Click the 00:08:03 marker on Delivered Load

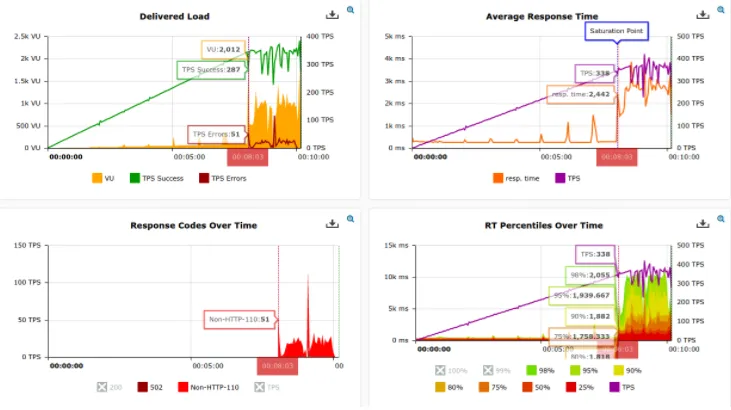pyautogui.click(x=247, y=156)
